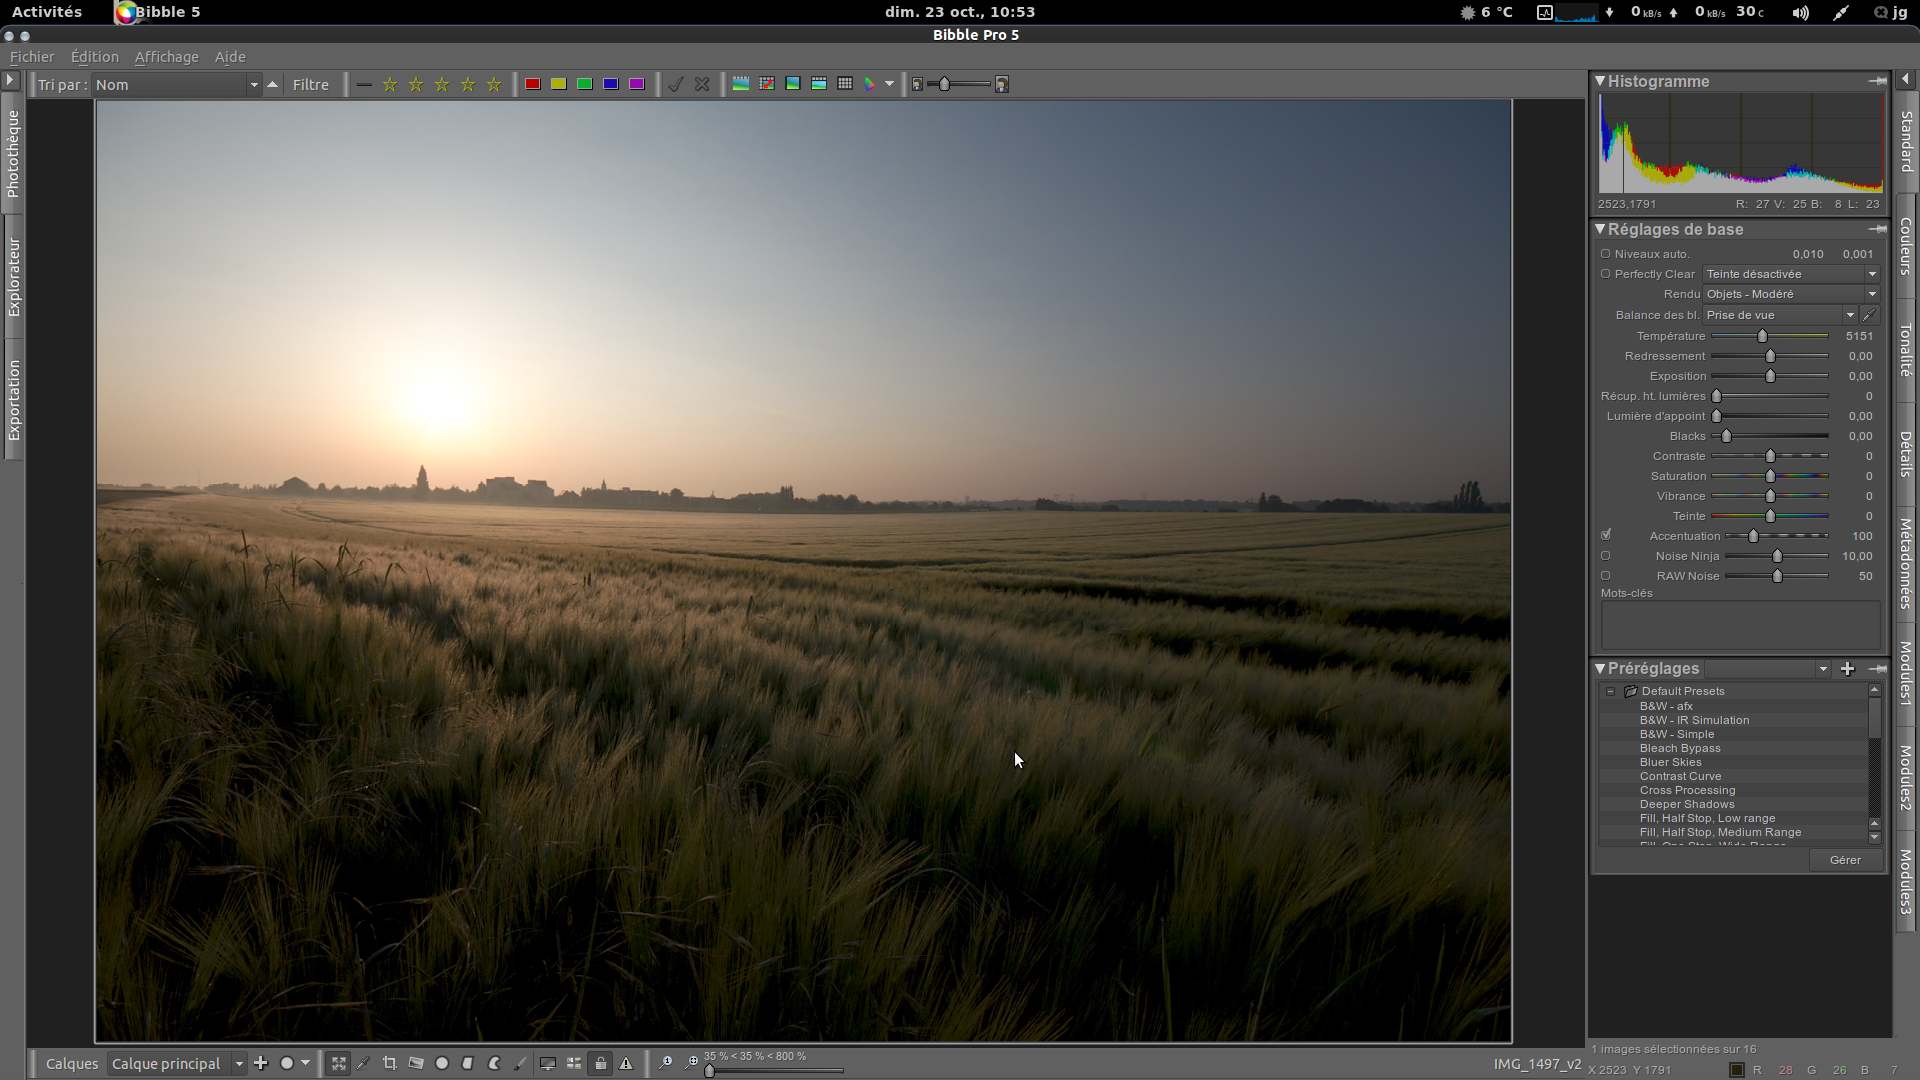Screen dimensions: 1920x1080
Task: Toggle the lock icon in bottom toolbar
Action: (600, 1063)
